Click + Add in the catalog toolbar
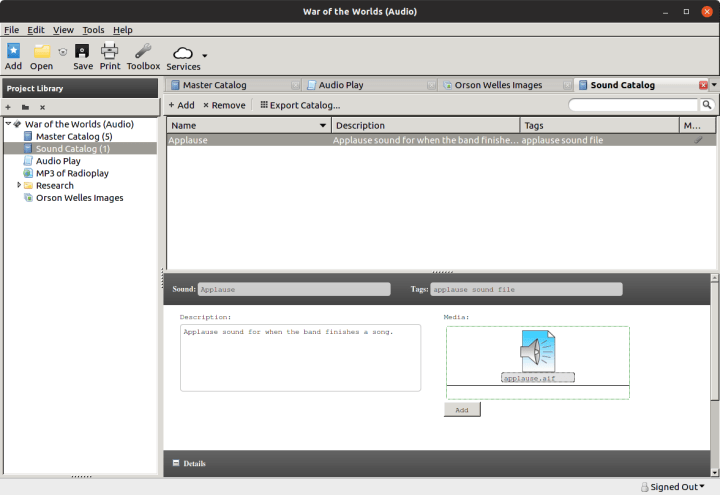Screen dimensions: 720x495 (x=181, y=105)
